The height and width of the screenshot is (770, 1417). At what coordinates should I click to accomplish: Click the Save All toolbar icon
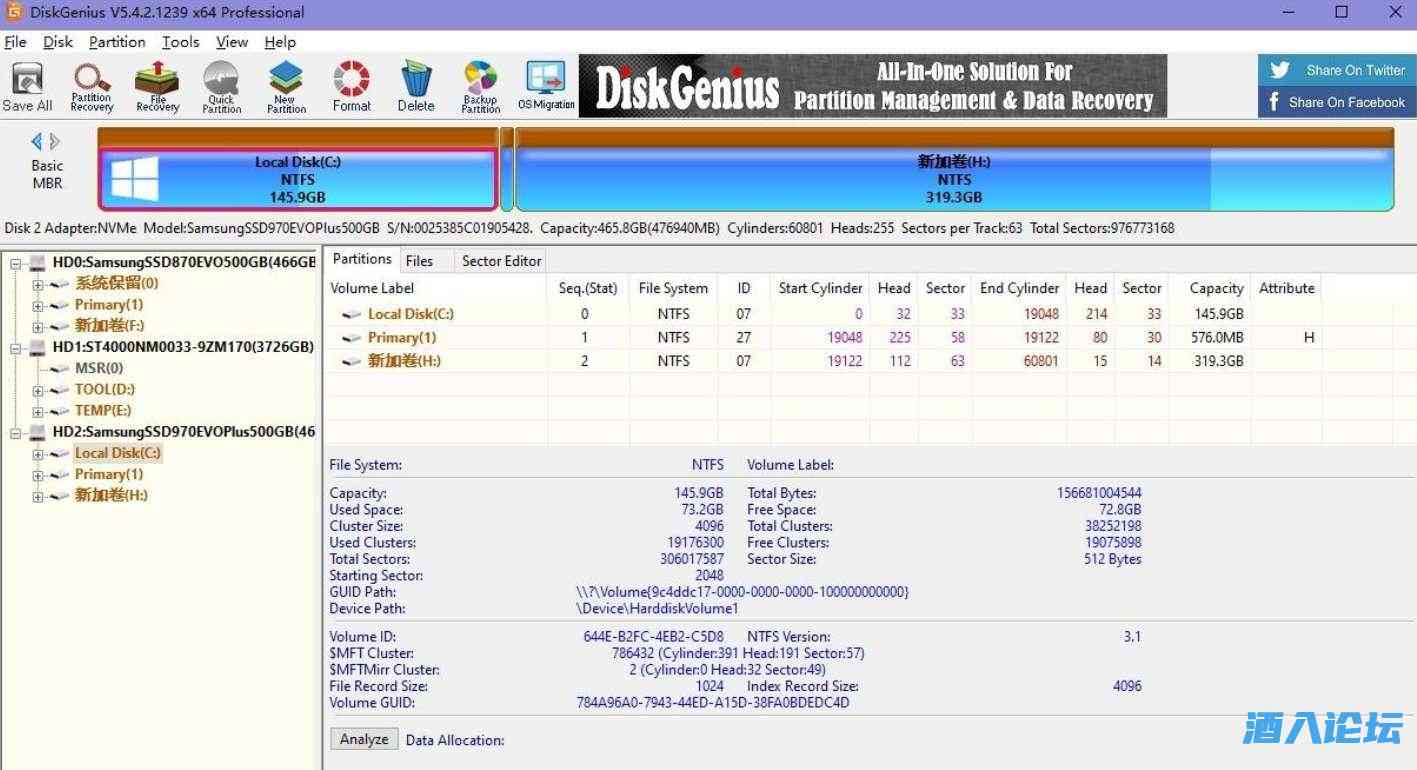(27, 86)
